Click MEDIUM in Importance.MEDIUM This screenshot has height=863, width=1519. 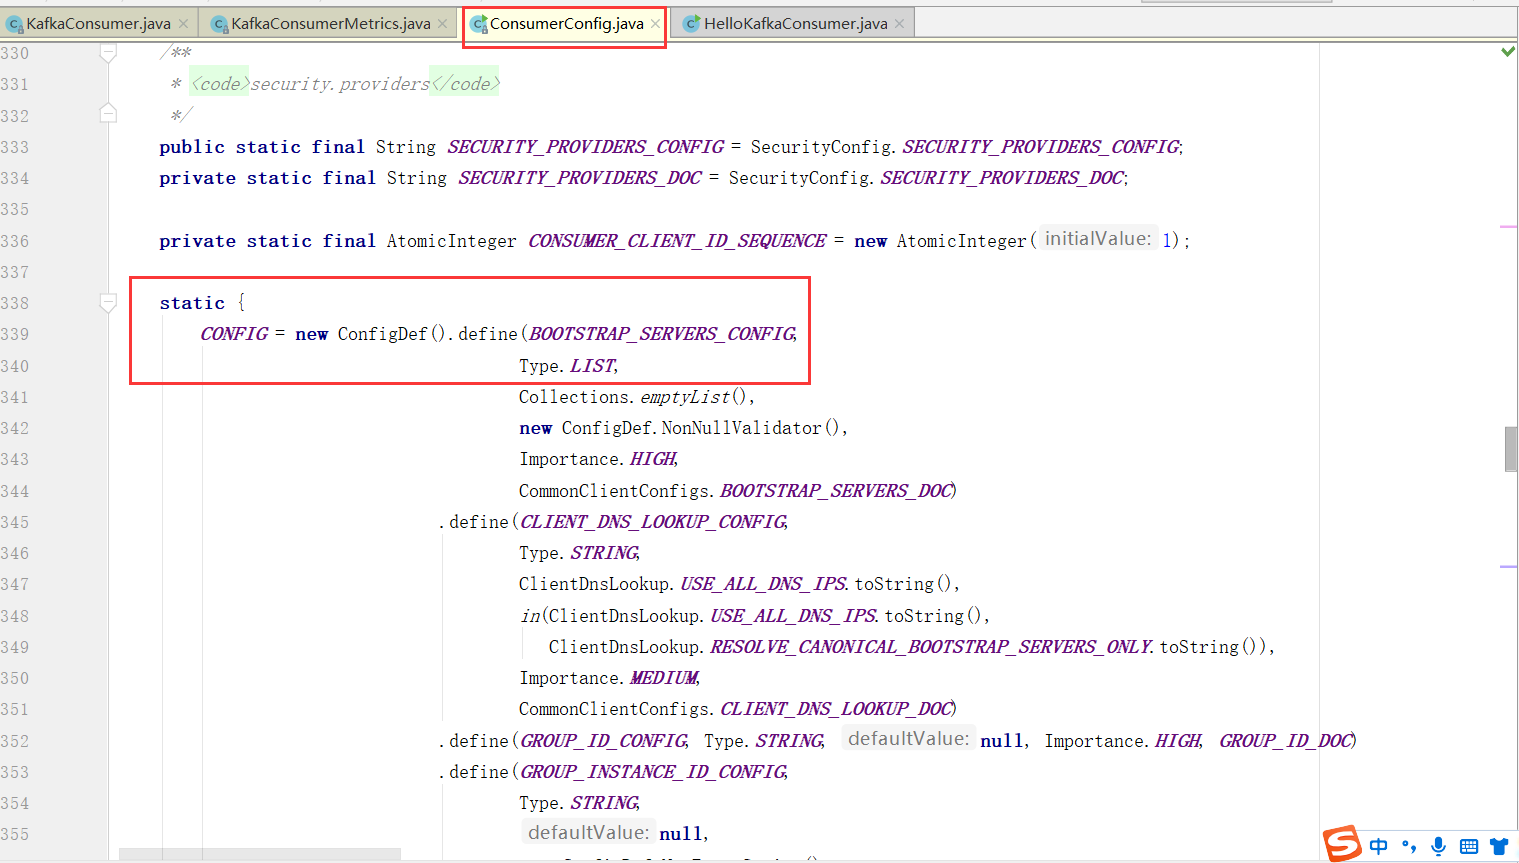click(x=664, y=678)
